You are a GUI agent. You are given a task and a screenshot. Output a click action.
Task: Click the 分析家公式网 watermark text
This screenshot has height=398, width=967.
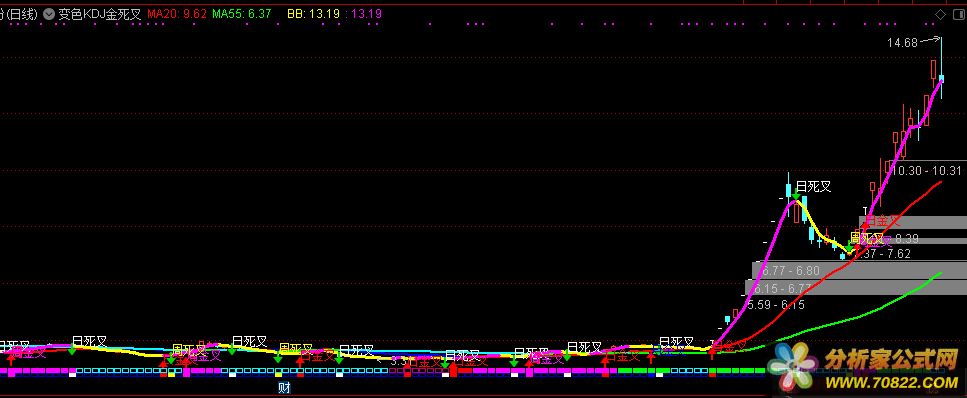(891, 360)
